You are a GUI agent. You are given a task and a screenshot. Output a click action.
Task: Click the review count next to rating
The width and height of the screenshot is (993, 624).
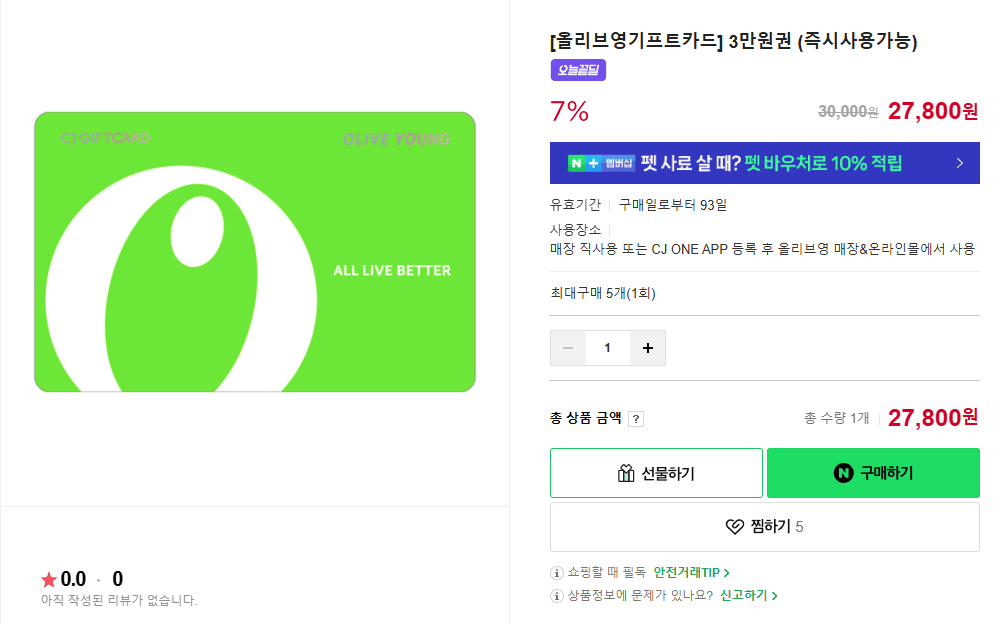tap(118, 579)
